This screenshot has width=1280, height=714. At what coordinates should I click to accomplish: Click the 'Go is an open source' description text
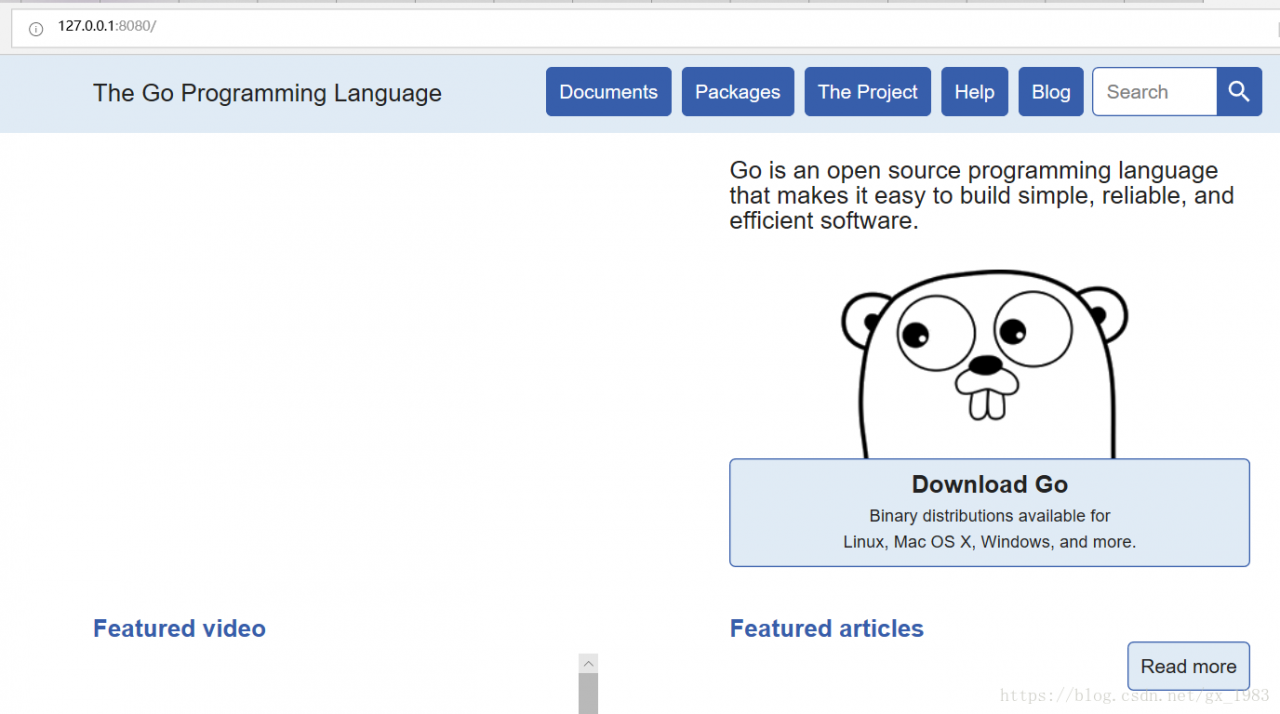982,196
